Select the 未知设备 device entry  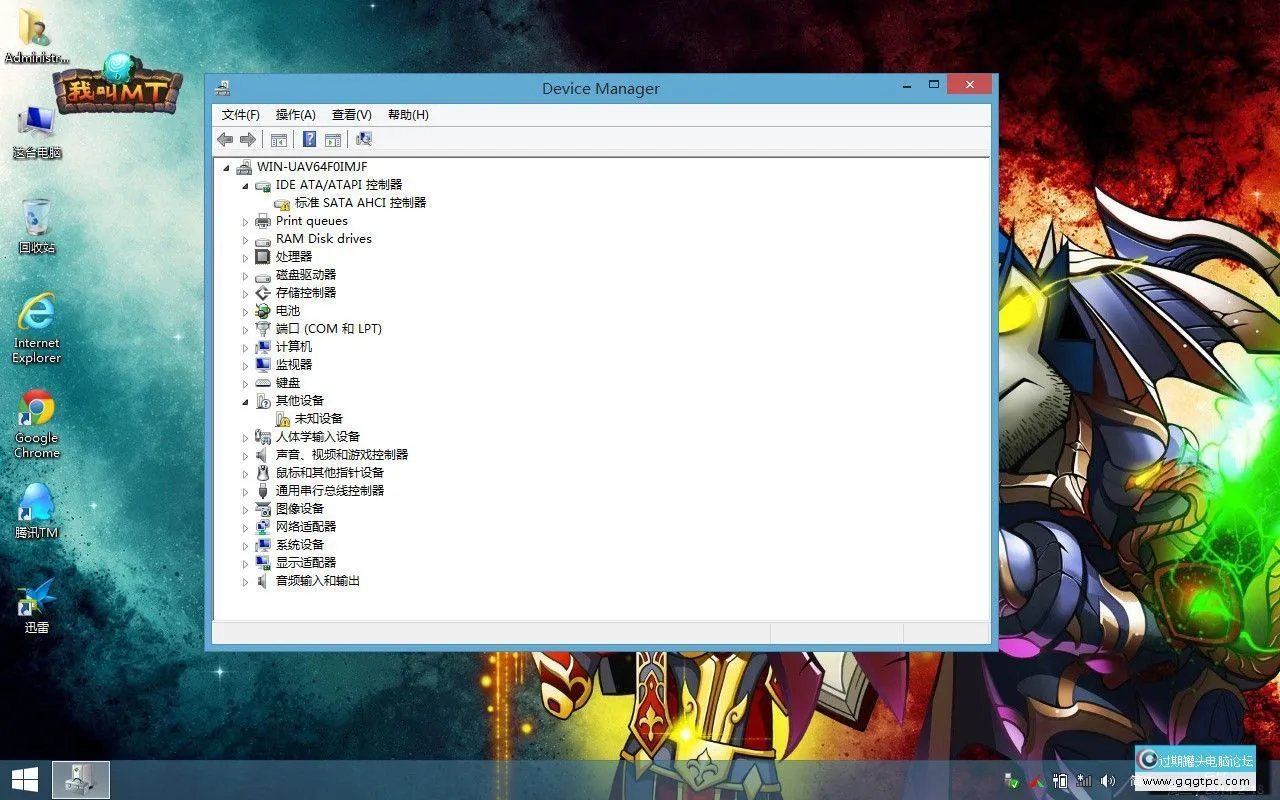(320, 418)
